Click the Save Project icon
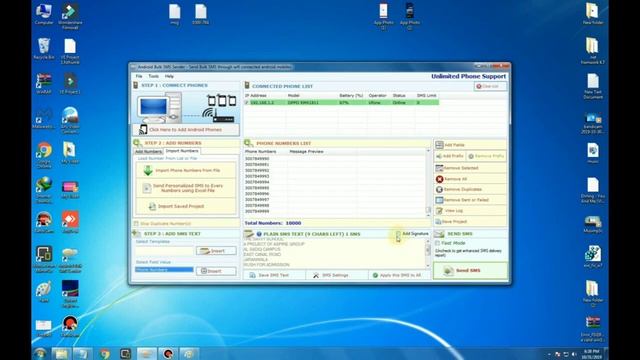 [x=438, y=221]
